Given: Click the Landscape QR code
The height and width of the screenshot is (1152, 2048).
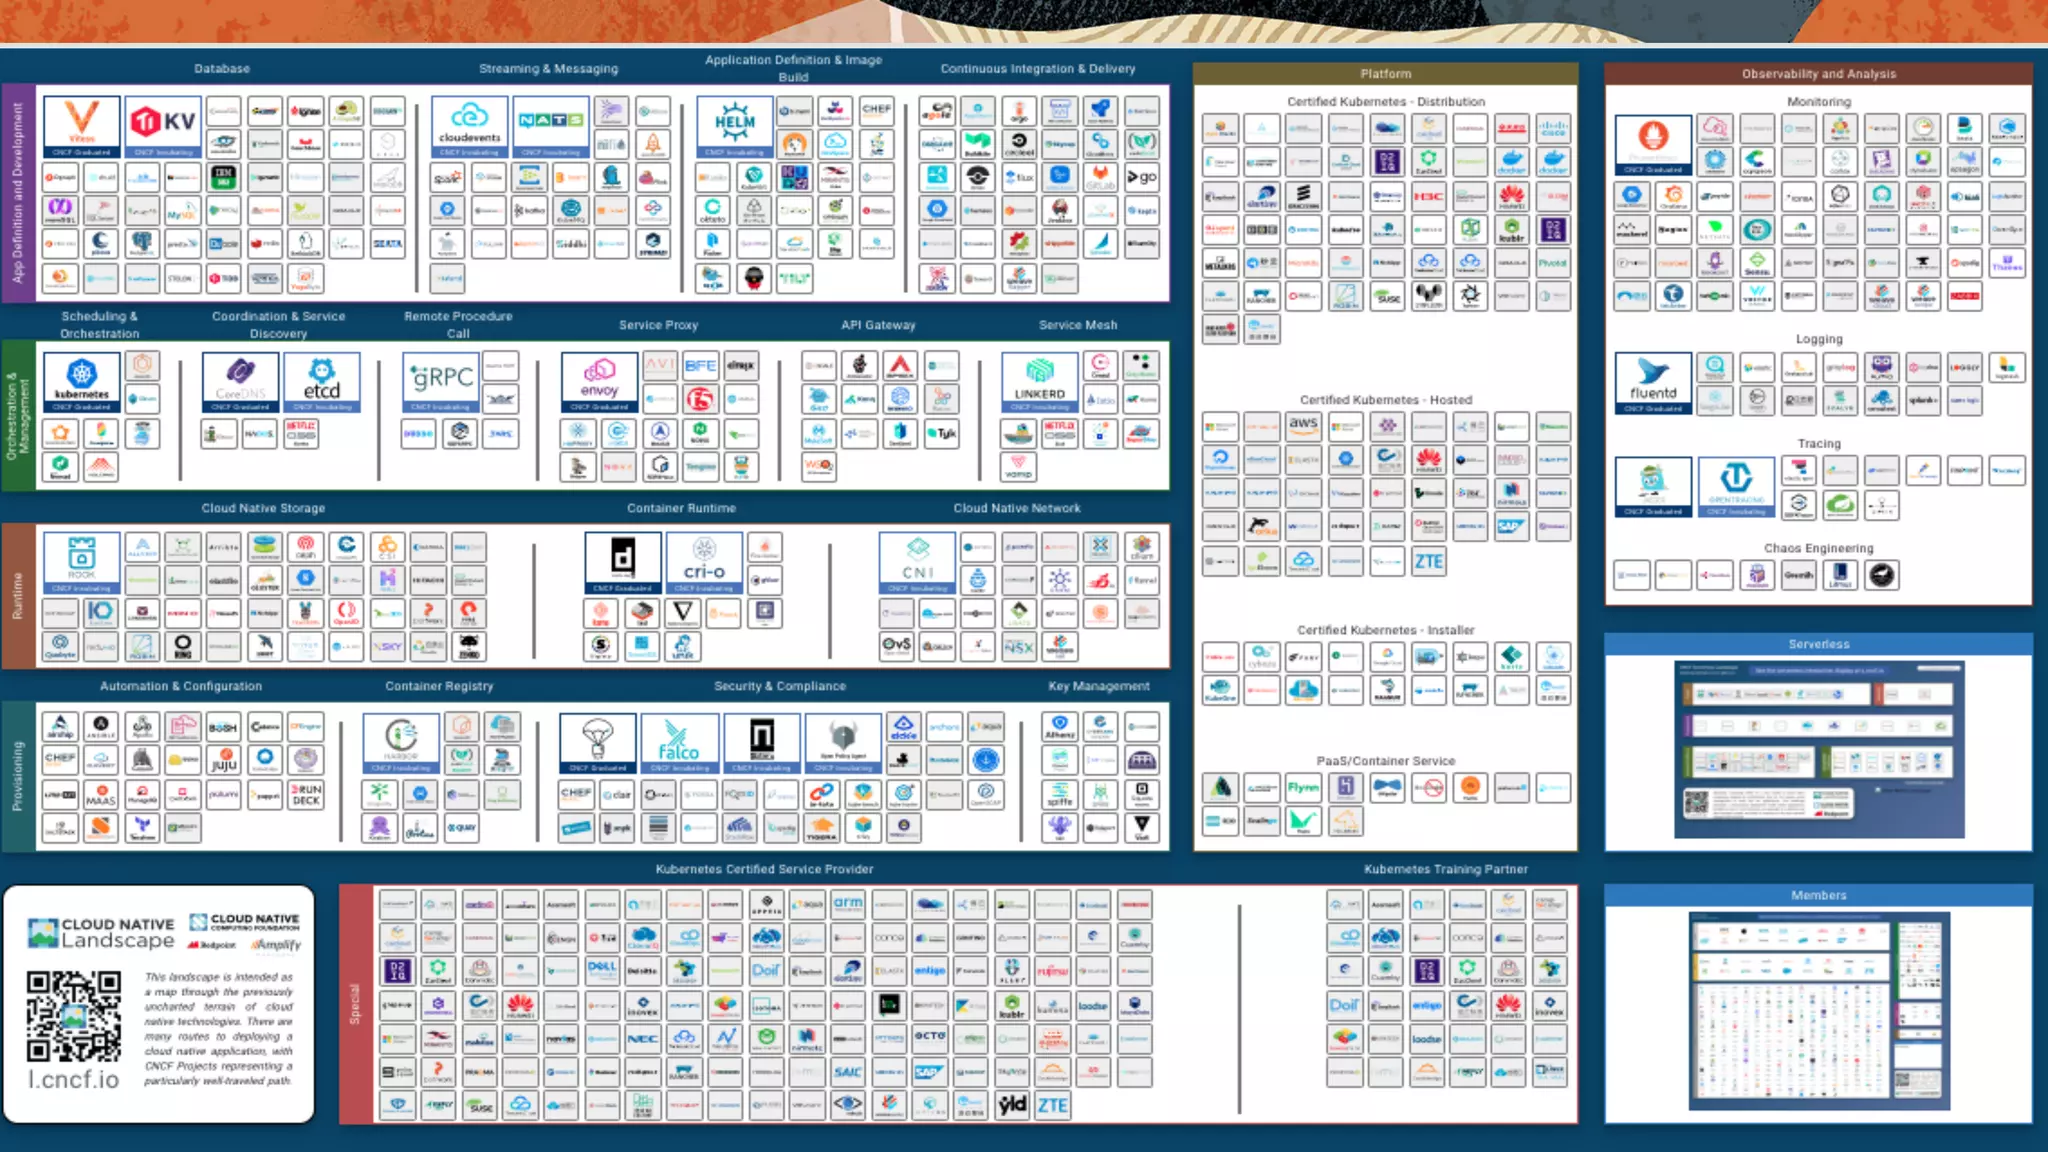Looking at the screenshot, I should [x=74, y=1015].
